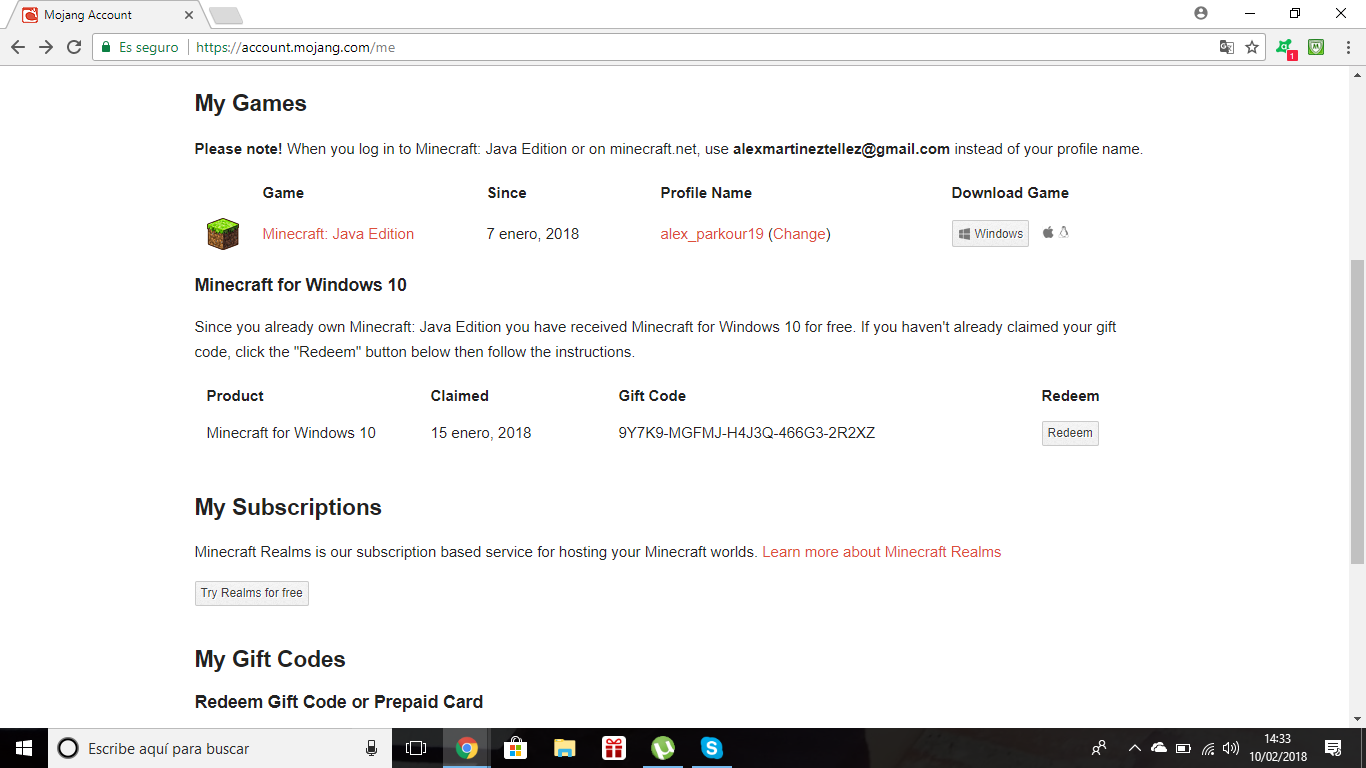1366x768 pixels.
Task: Open a new browser tab
Action: [x=226, y=16]
